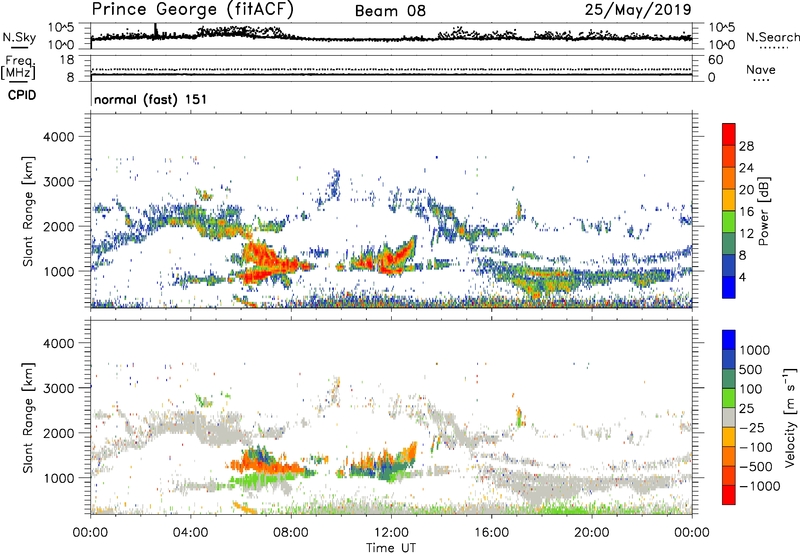Click the 'N.Sky' label
Screen dimensions: 800x554
click(x=19, y=37)
